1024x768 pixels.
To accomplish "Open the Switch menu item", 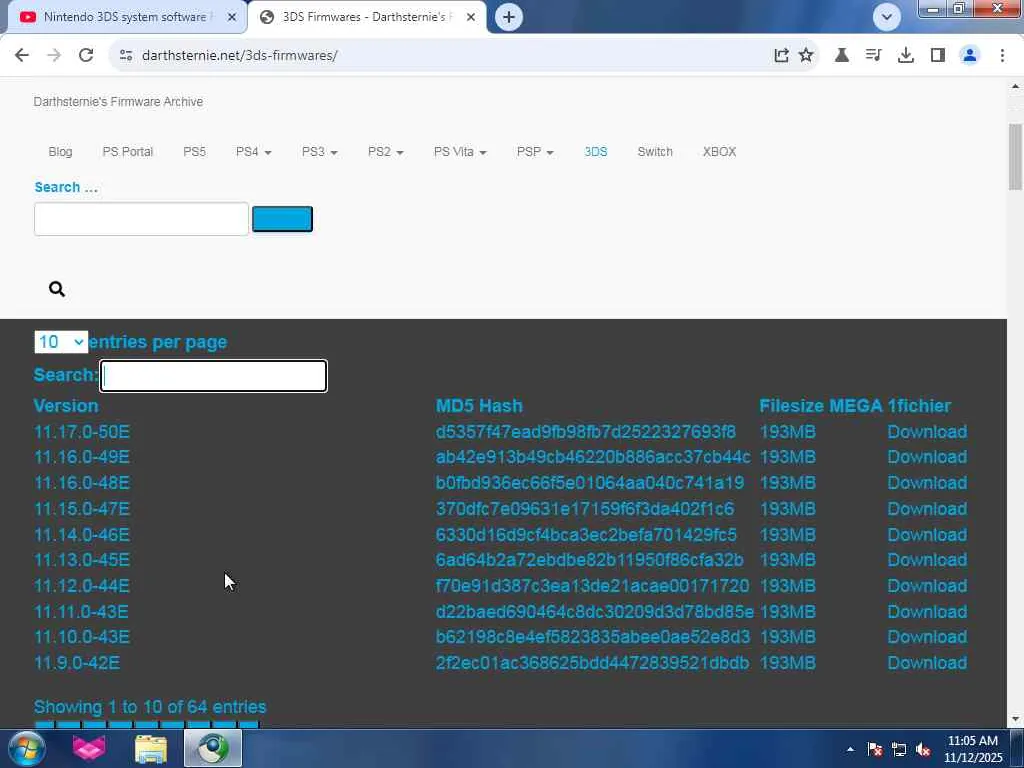I will (x=655, y=152).
